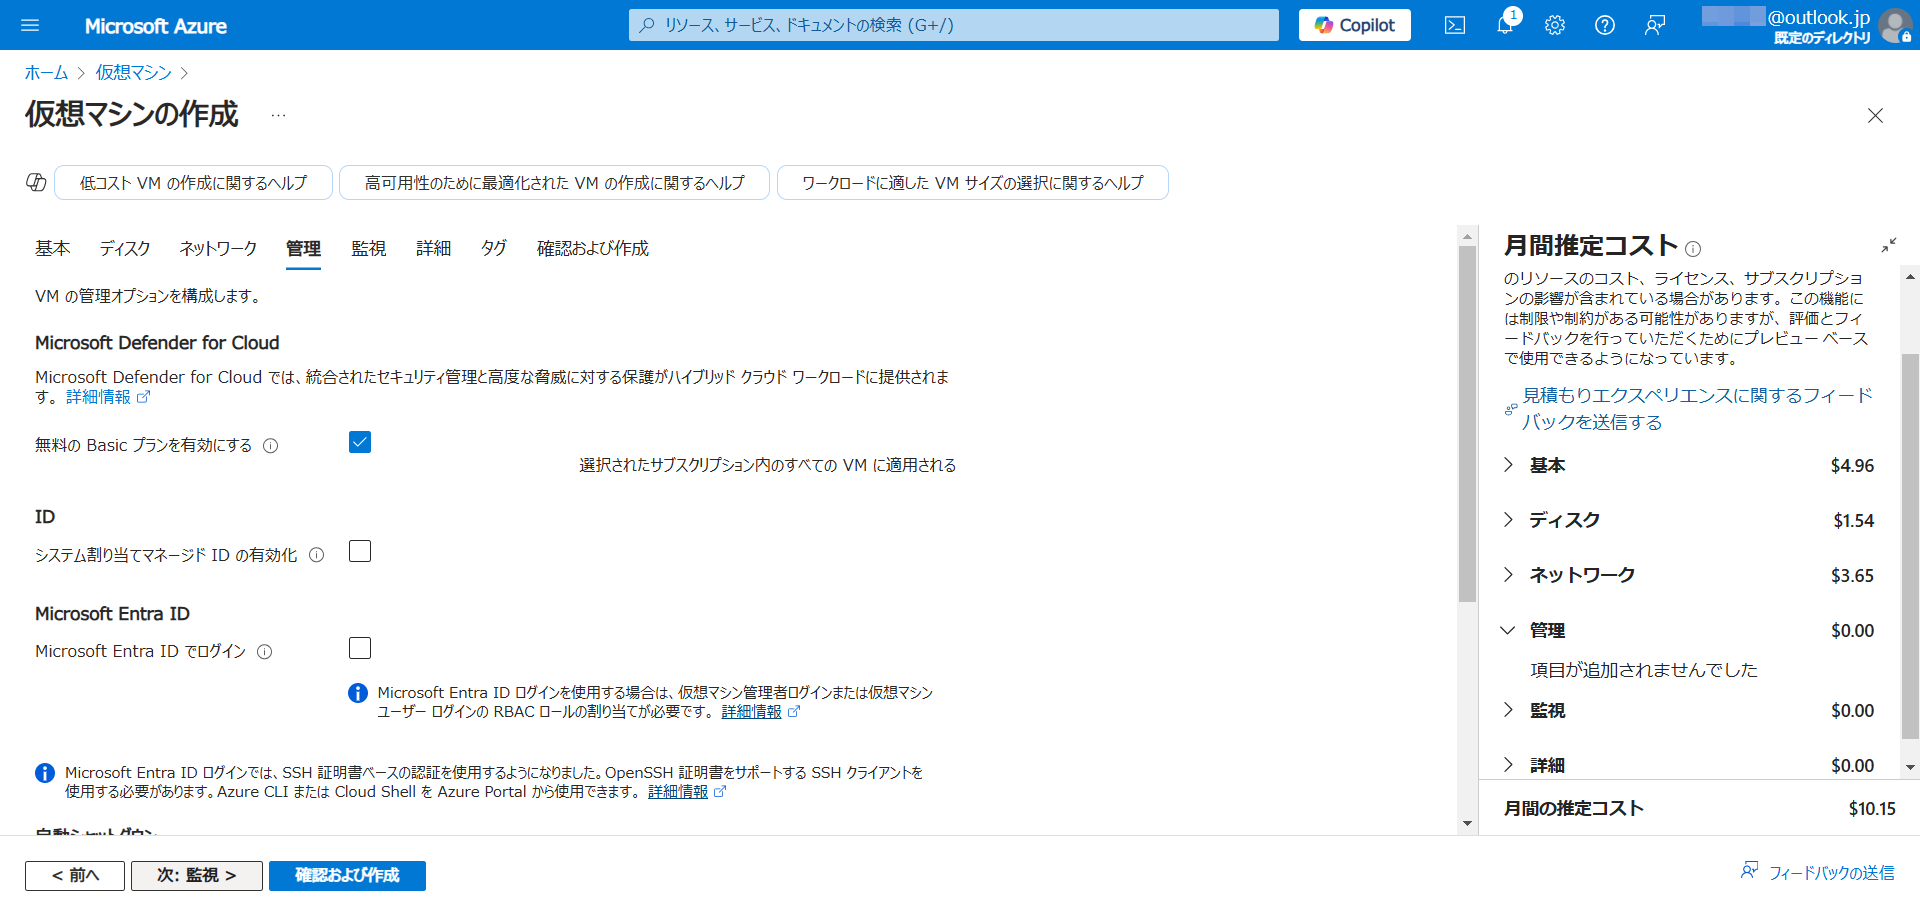This screenshot has width=1920, height=921.
Task: Expand the 基本 cost section
Action: click(x=1509, y=465)
